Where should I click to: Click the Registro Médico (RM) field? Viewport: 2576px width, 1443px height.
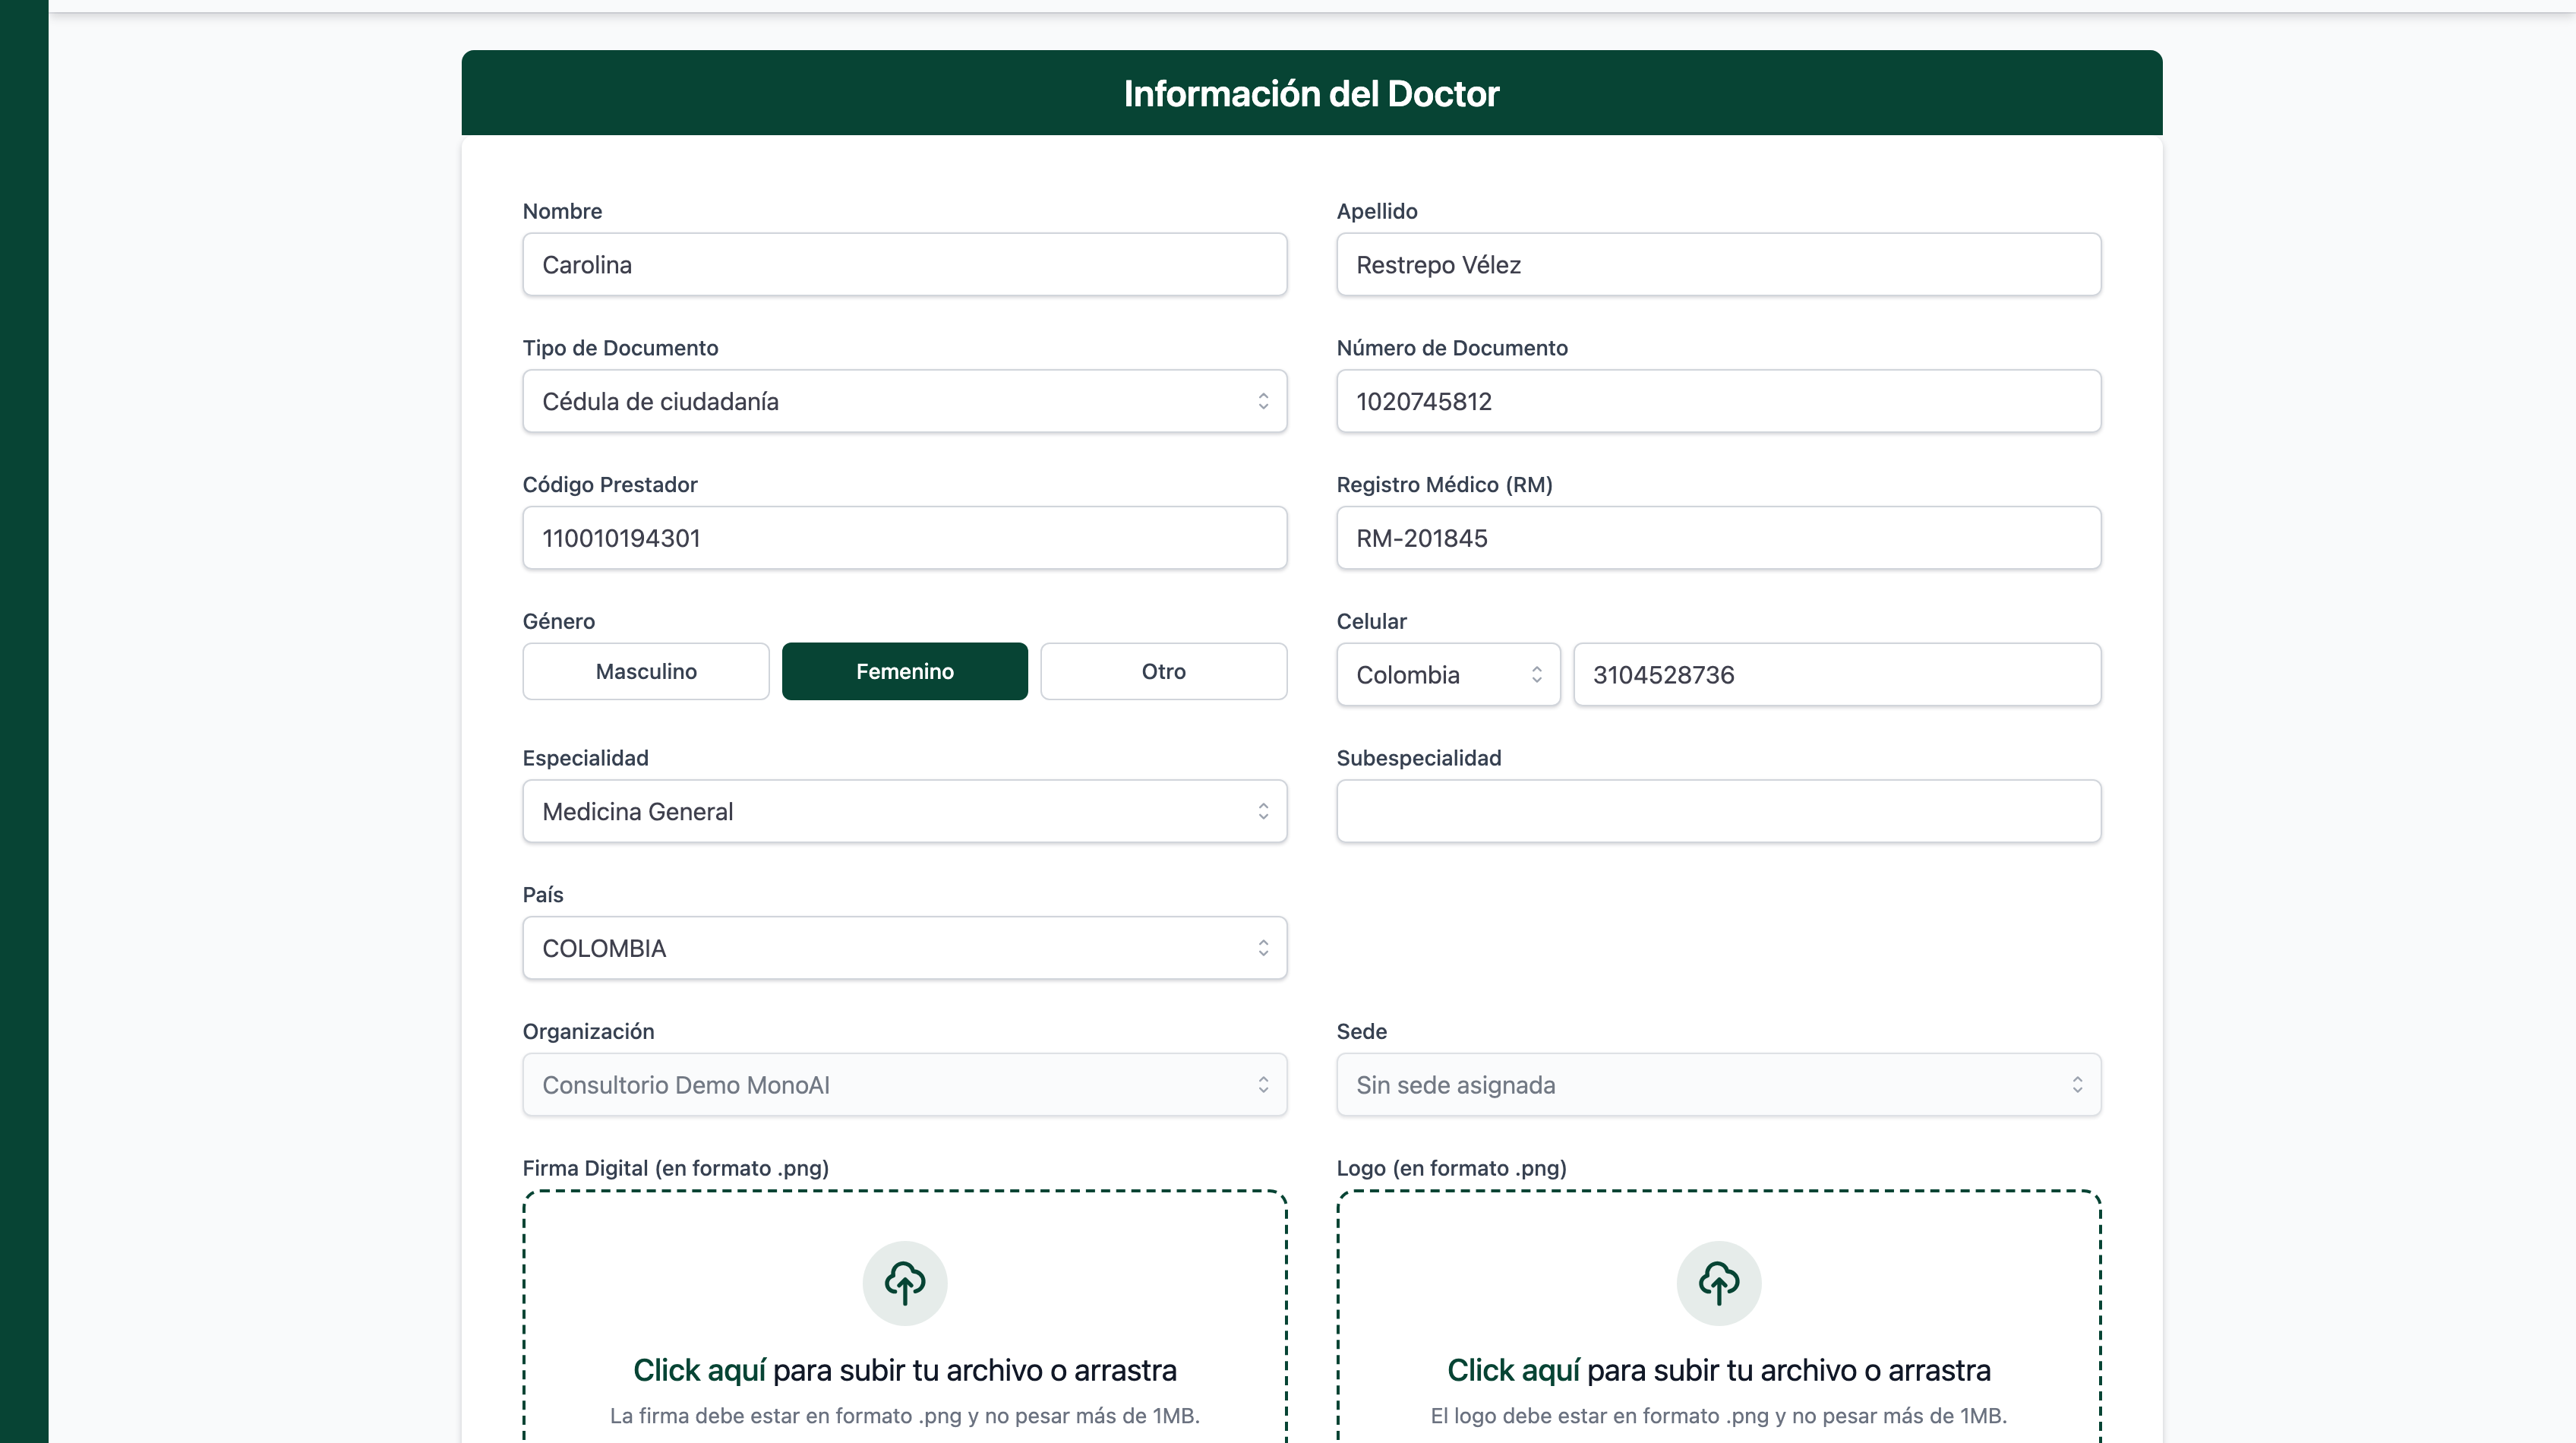[1718, 538]
